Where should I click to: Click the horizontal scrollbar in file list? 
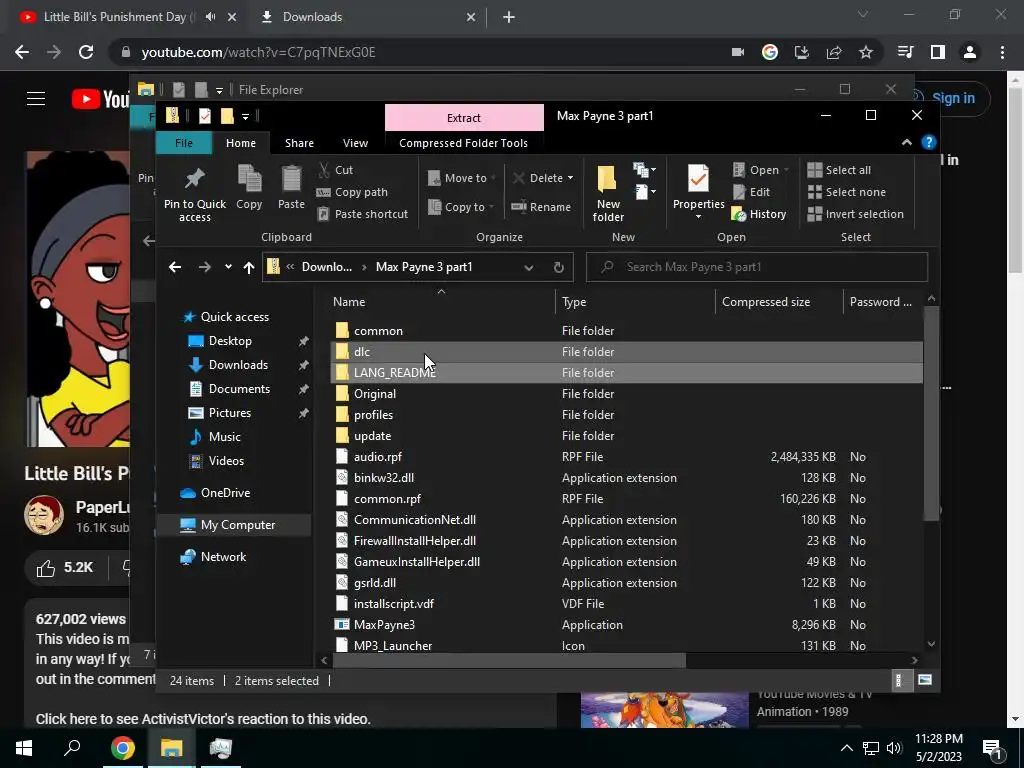coord(509,660)
